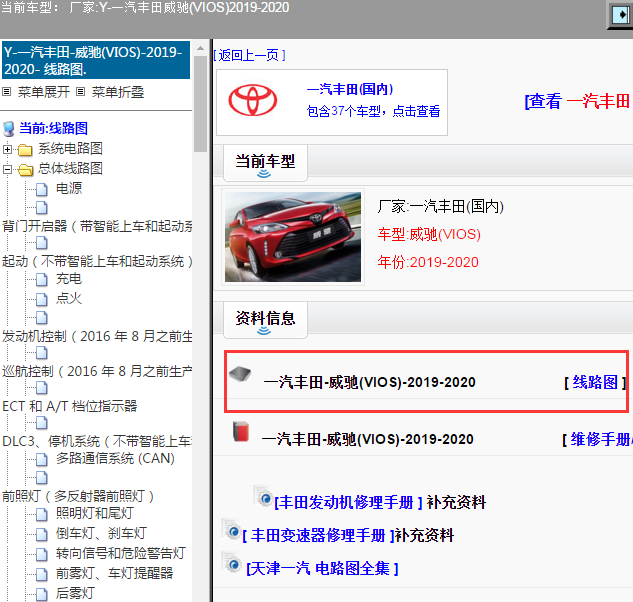This screenshot has width=633, height=602.
Task: Select the highlighted Y-一汽丰田-威驰 线路图 title
Action: coord(96,61)
